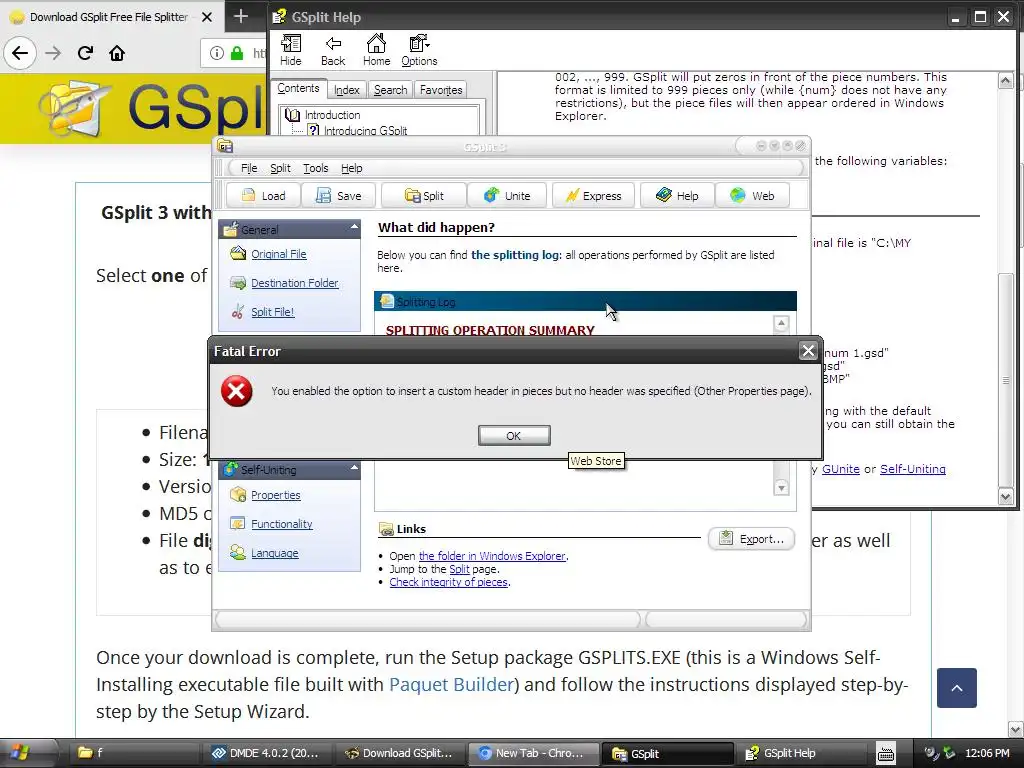This screenshot has height=768, width=1024.
Task: Open the File menu in GSplit
Action: click(x=249, y=168)
